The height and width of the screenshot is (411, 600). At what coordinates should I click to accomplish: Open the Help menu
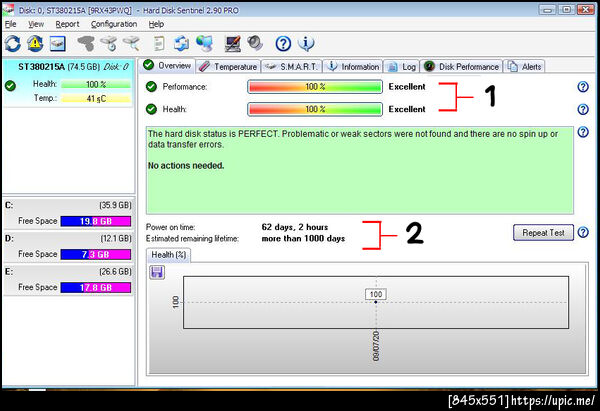click(x=156, y=24)
